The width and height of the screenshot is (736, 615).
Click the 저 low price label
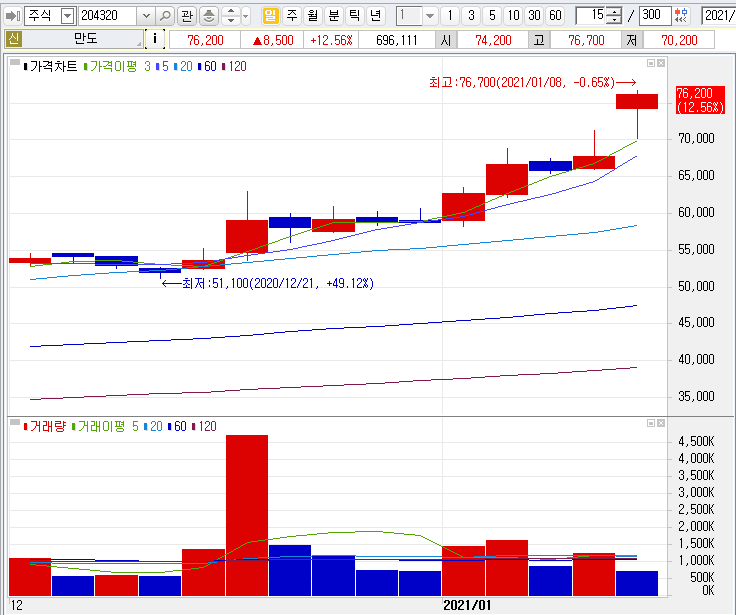(632, 40)
